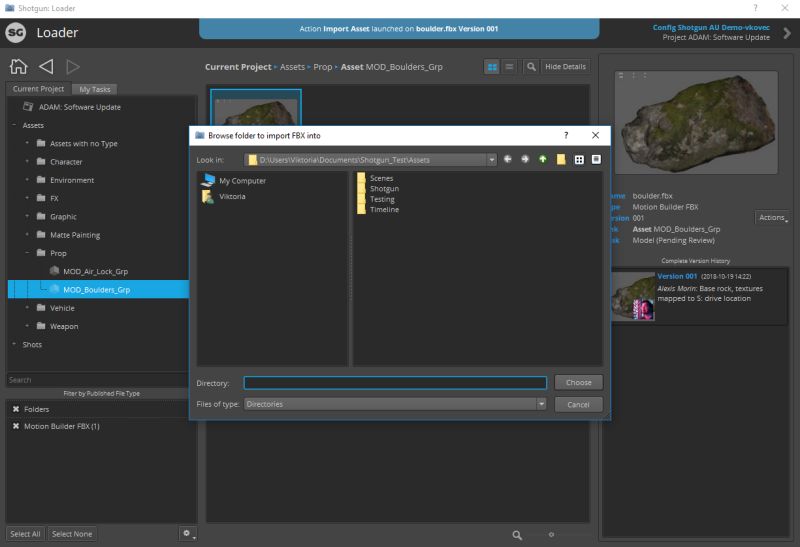Open filter settings gear menu
The width and height of the screenshot is (800, 547).
[187, 534]
